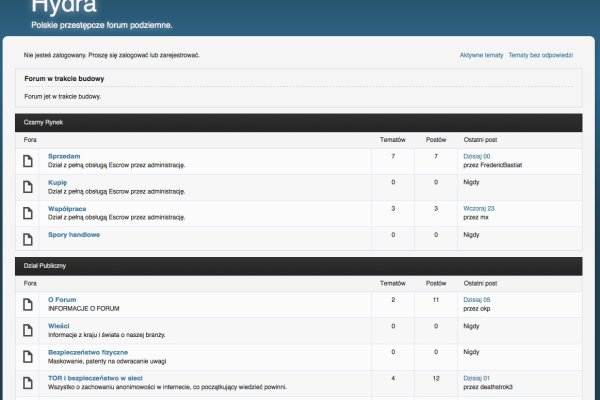Open the Współpraca forum section
600x400 pixels.
point(69,208)
